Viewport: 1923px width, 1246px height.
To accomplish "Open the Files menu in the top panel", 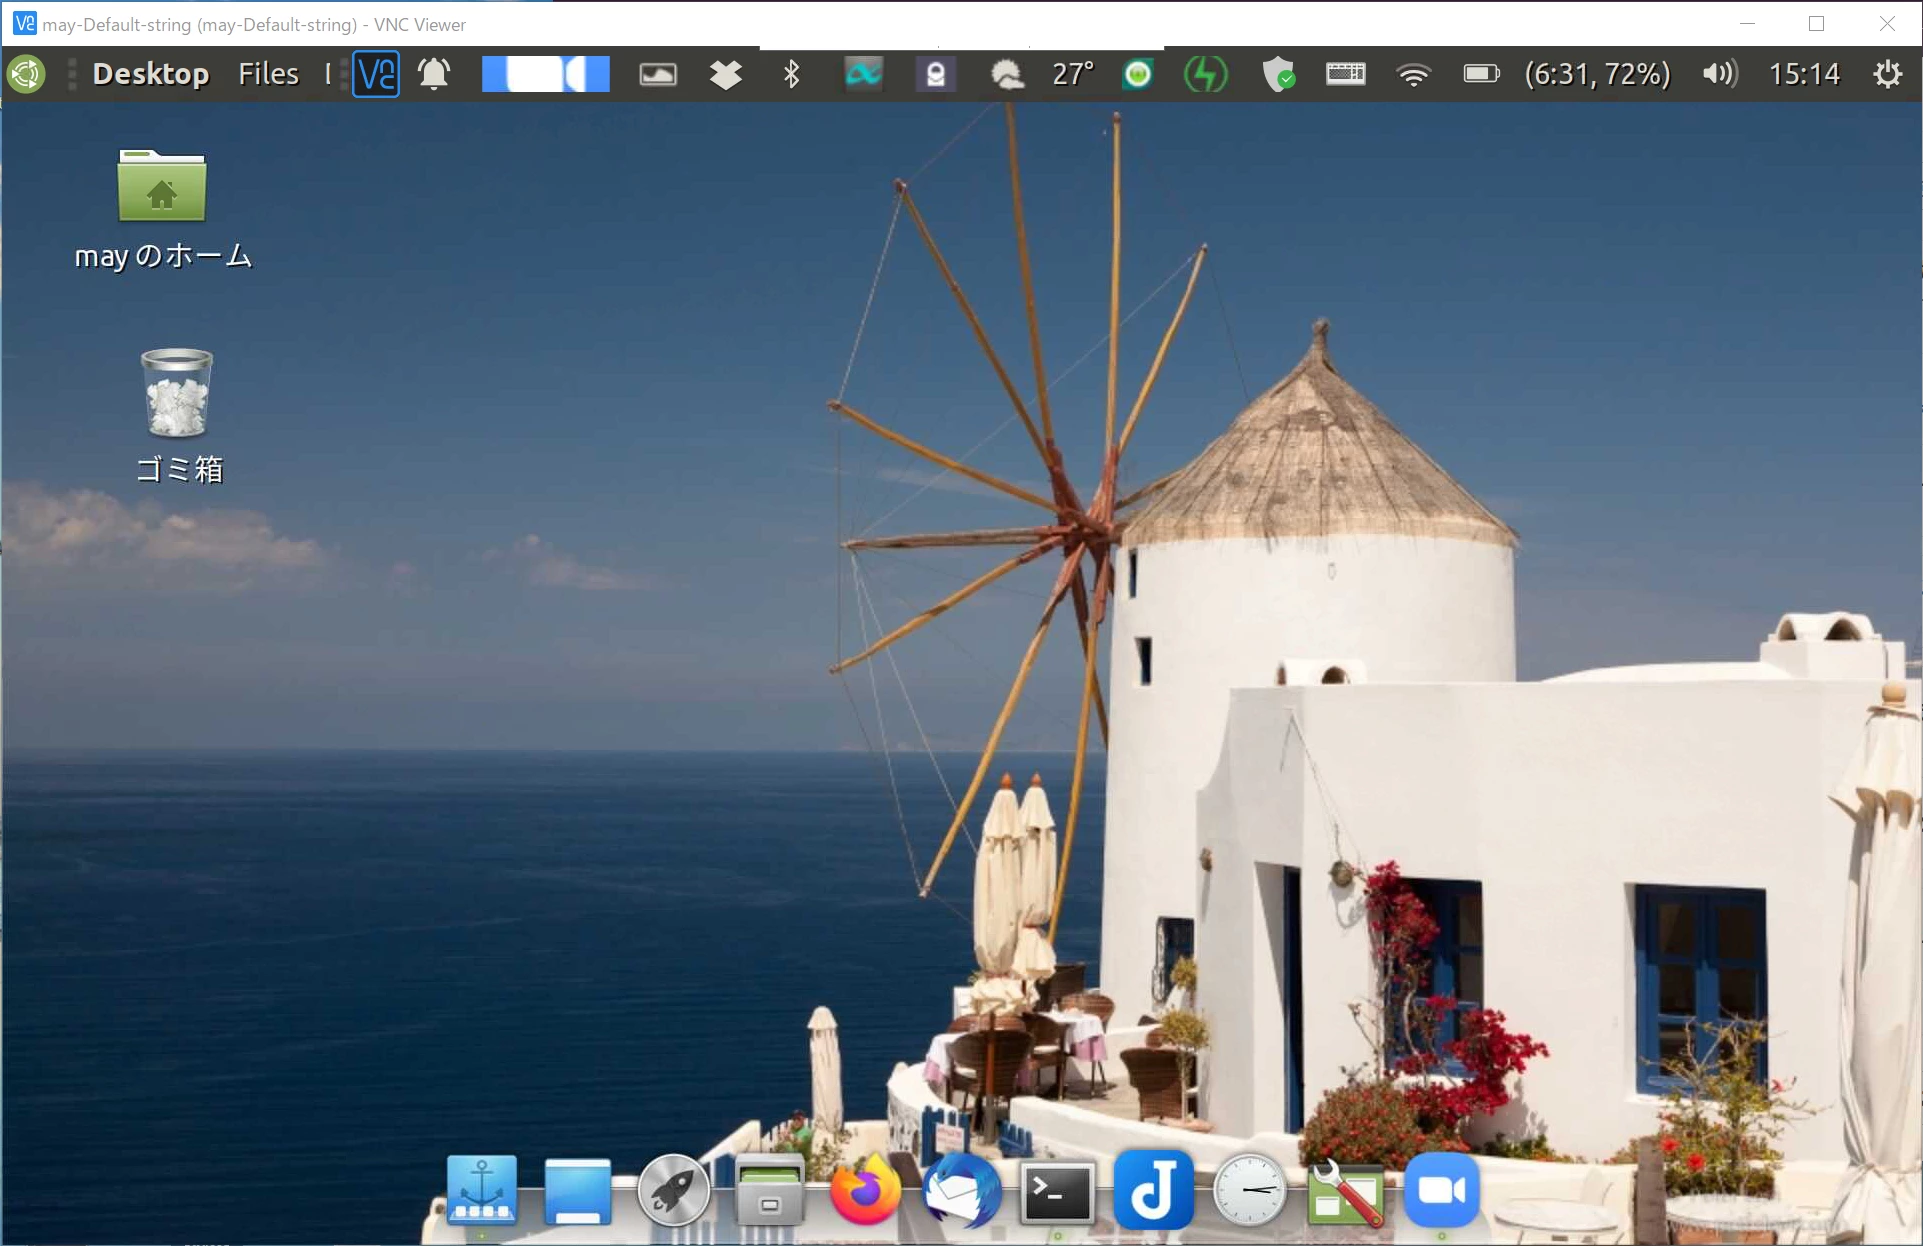I will (x=268, y=74).
